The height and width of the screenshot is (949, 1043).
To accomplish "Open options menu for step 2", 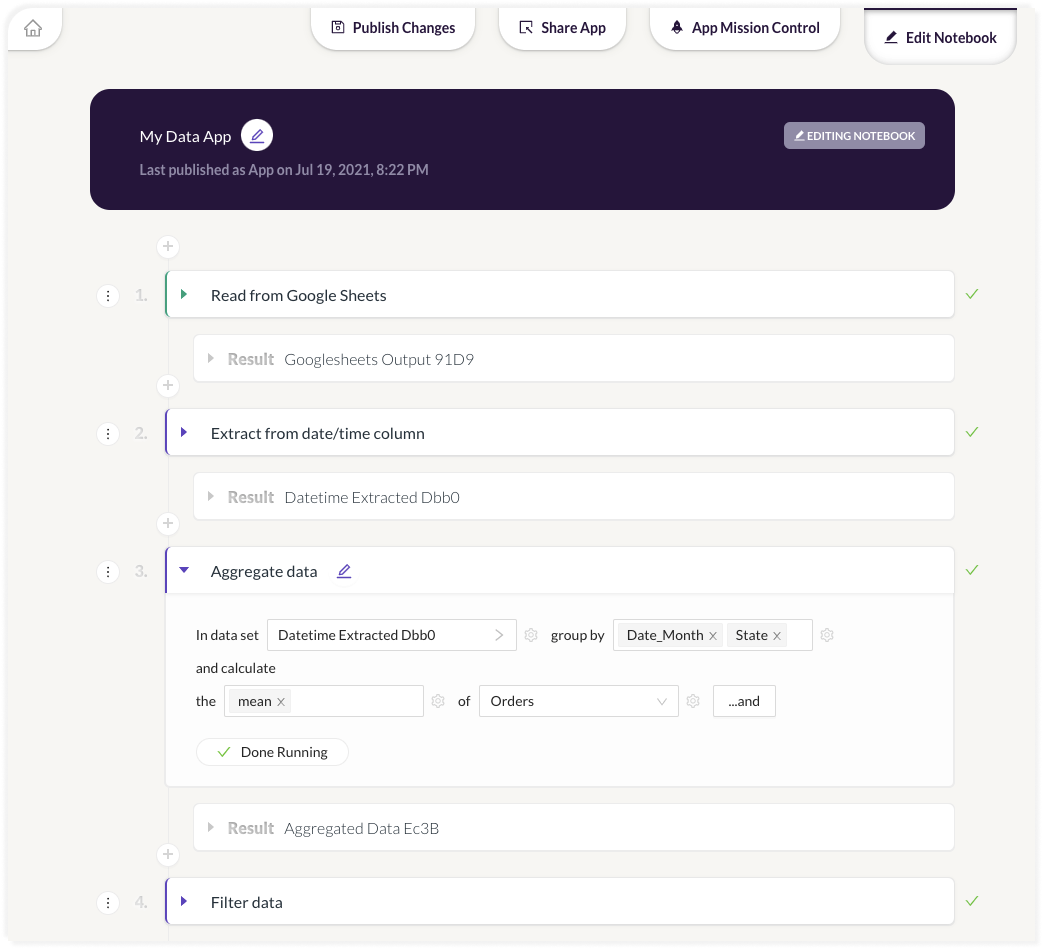I will click(x=108, y=434).
